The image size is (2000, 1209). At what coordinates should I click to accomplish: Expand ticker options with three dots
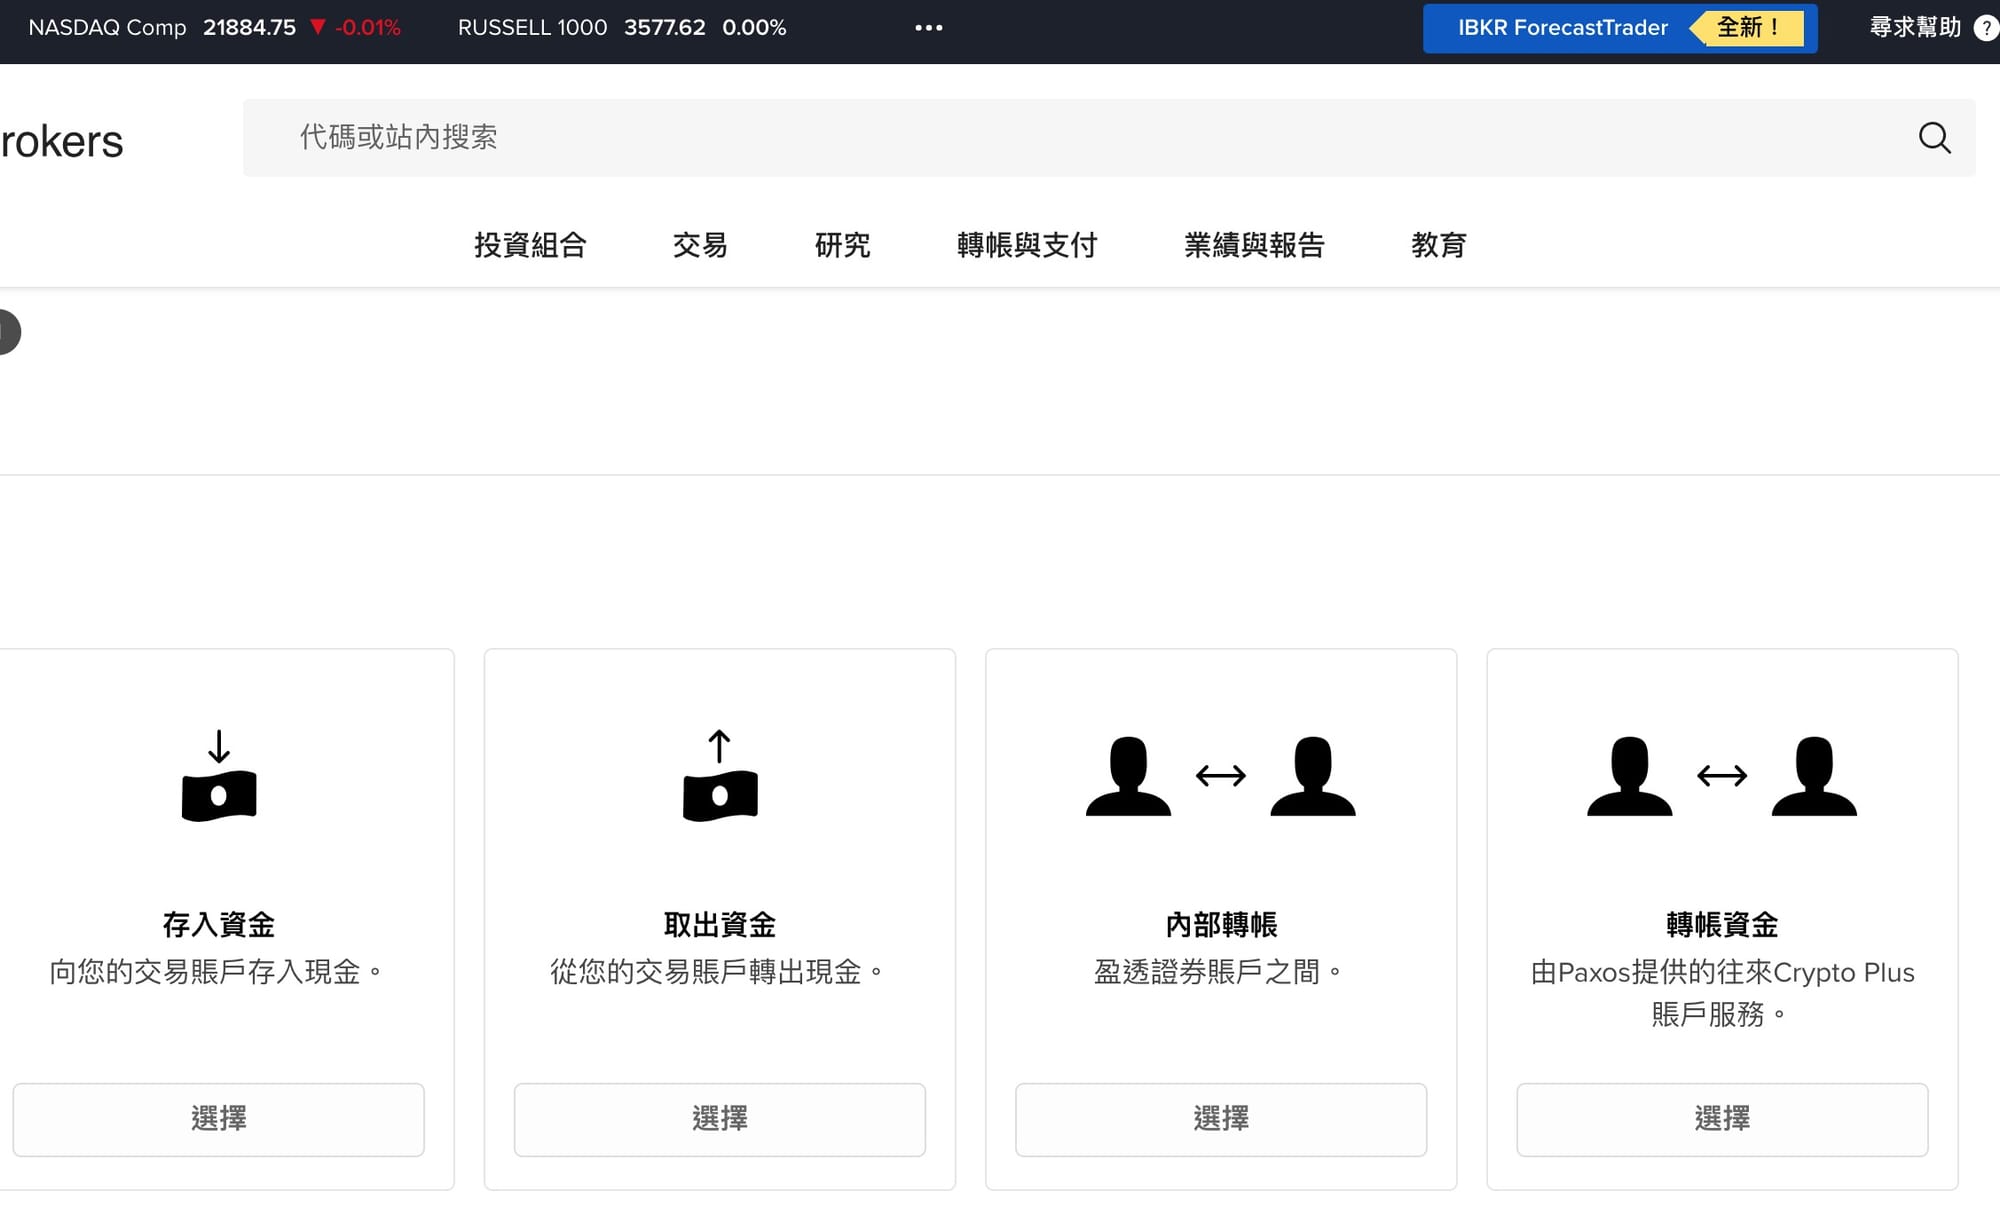[928, 28]
